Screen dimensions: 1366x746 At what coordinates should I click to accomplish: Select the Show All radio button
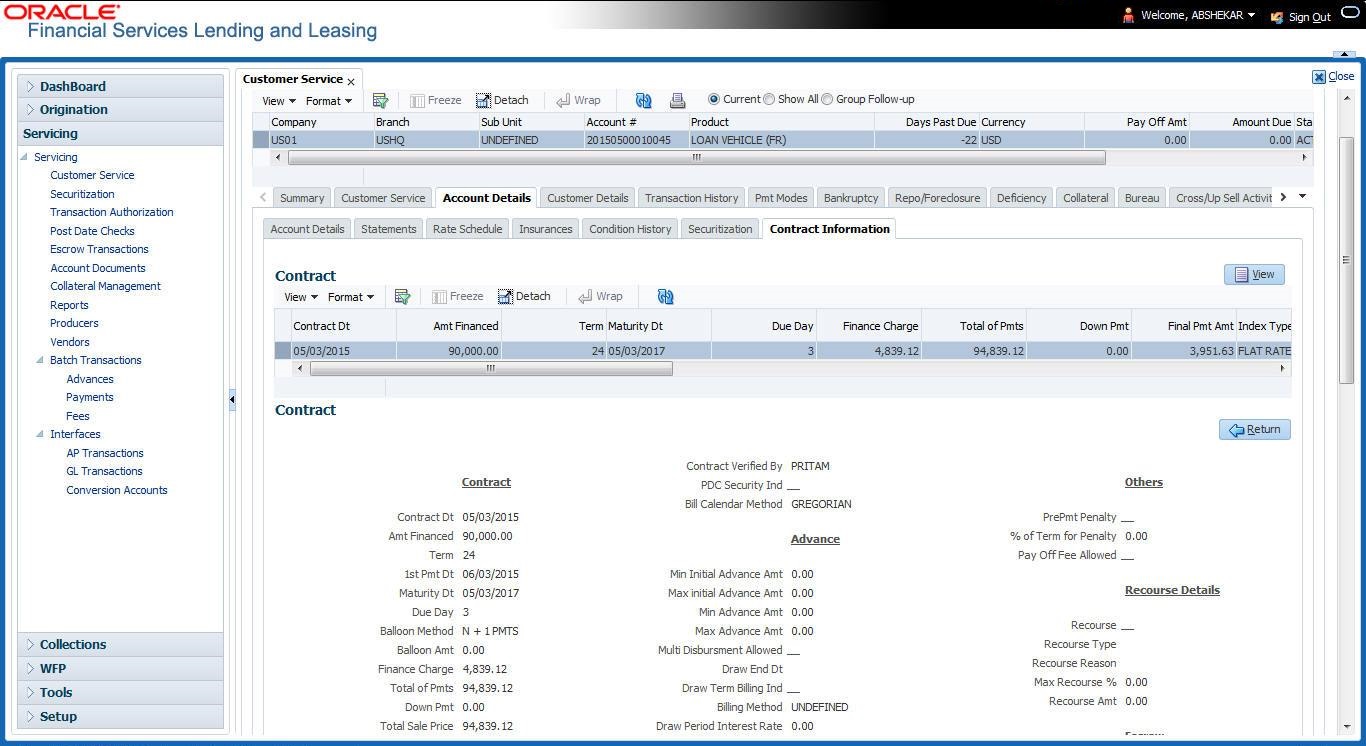click(x=769, y=99)
